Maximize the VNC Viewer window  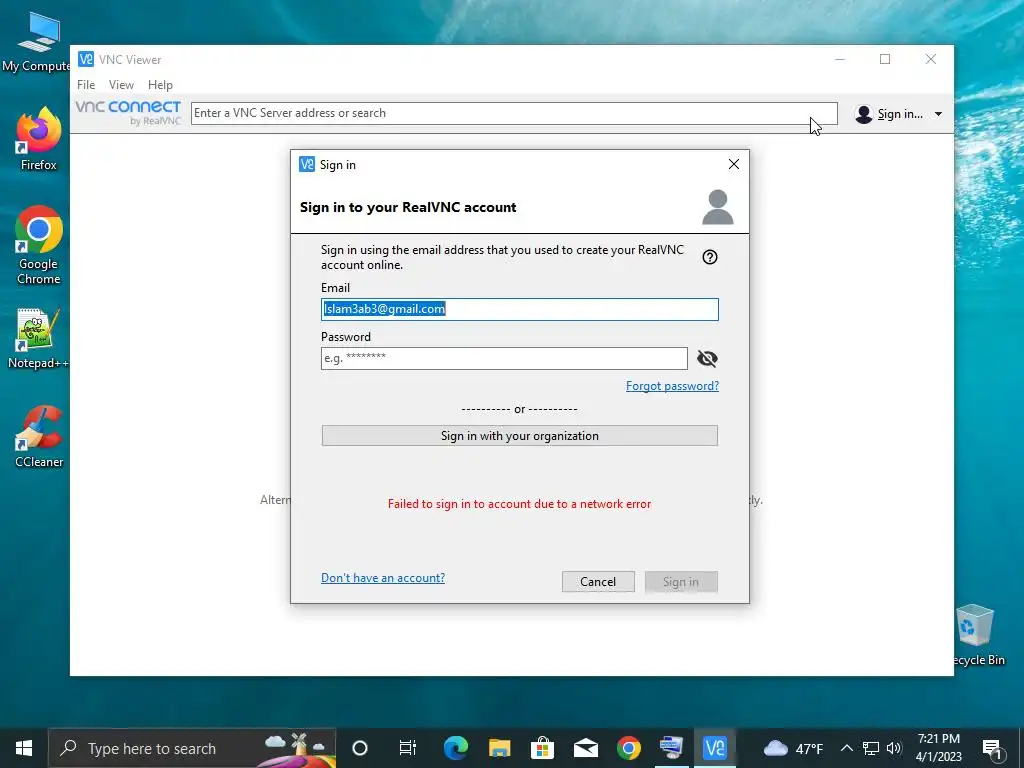pyautogui.click(x=885, y=59)
